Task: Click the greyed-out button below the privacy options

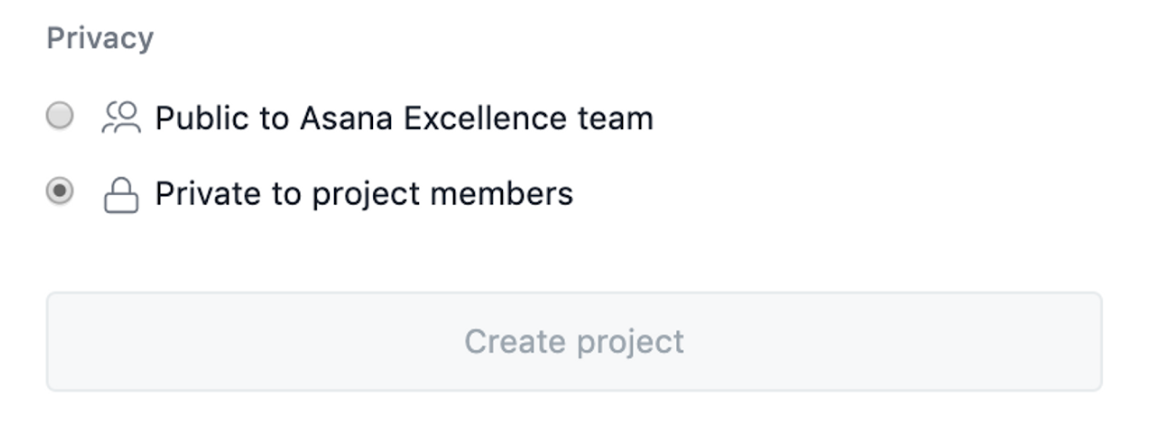Action: 574,341
